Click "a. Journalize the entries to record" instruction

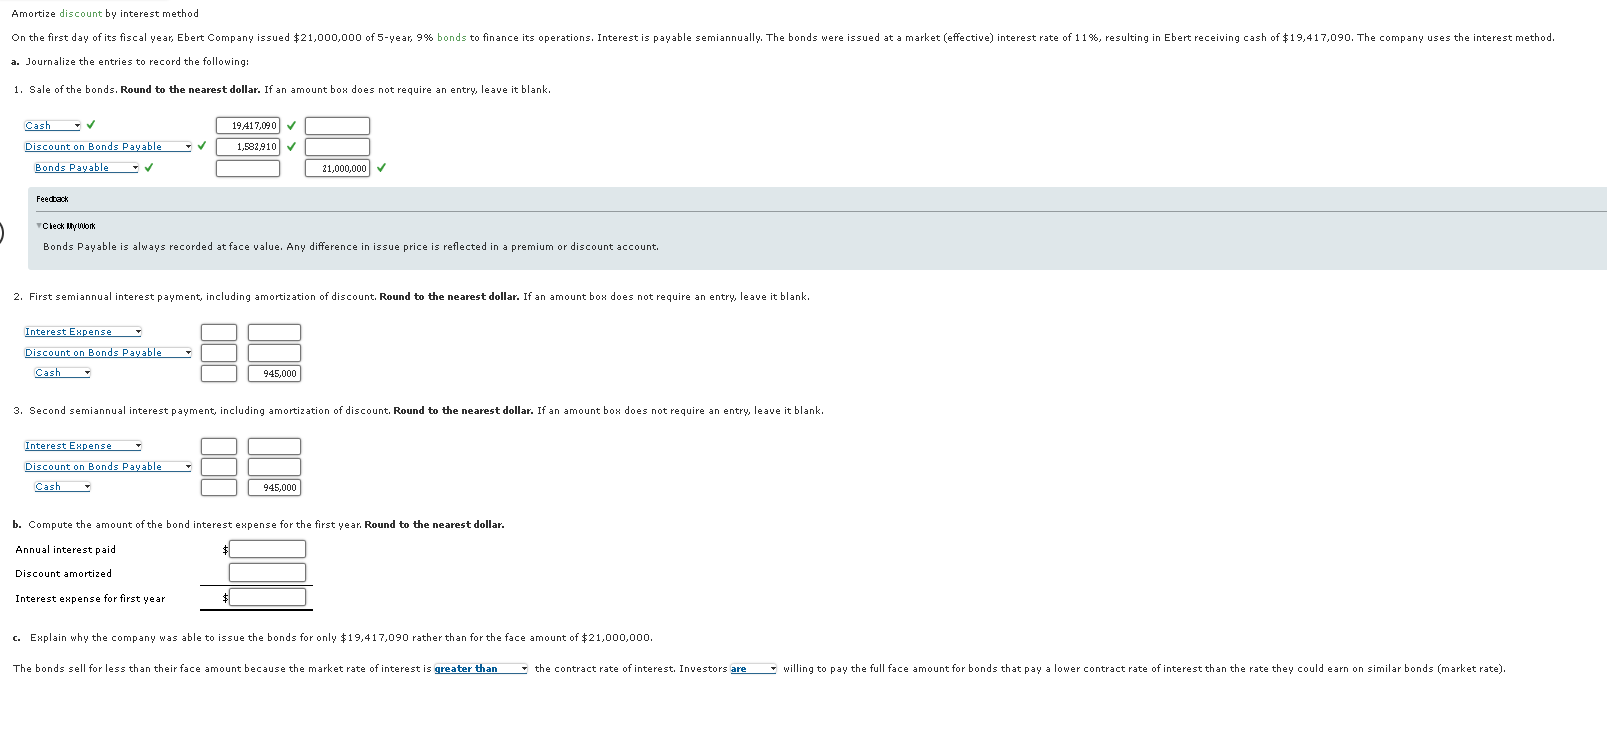[x=131, y=61]
